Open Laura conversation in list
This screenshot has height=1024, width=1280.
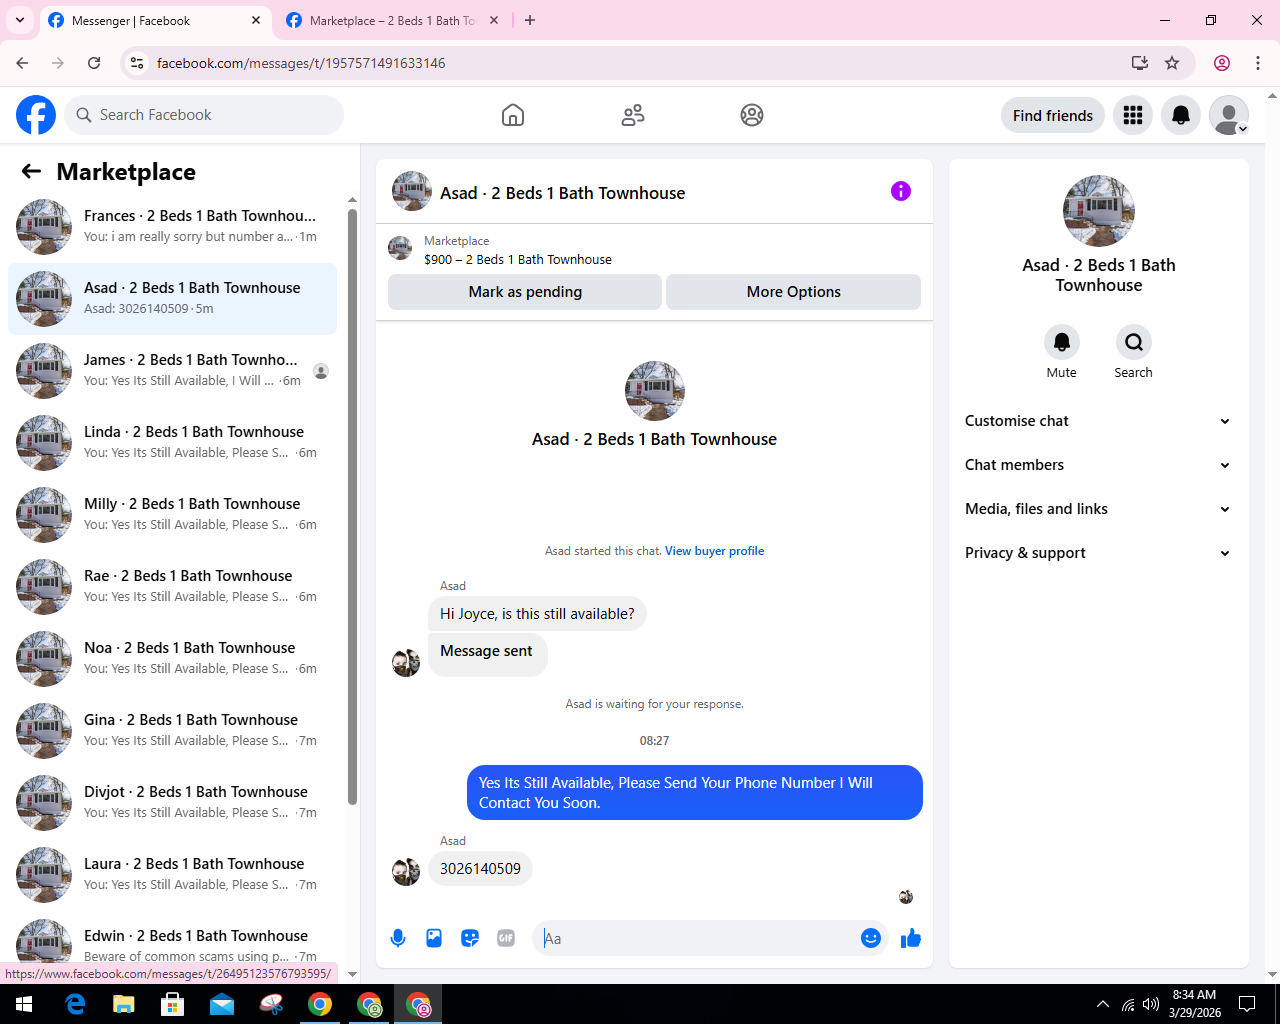172,875
